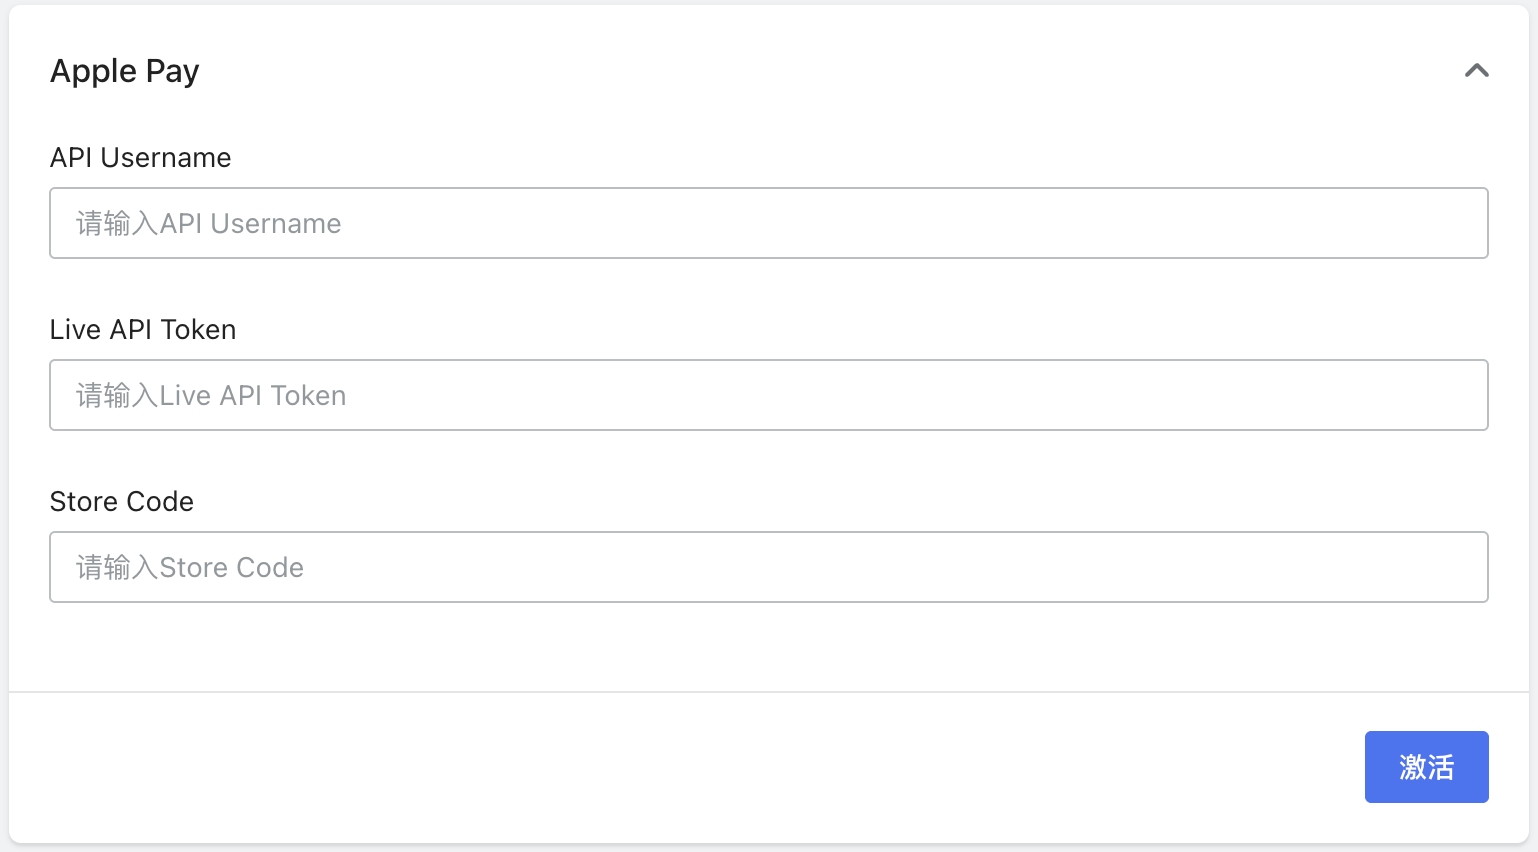
Task: Focus the API Username input field
Action: 768,223
